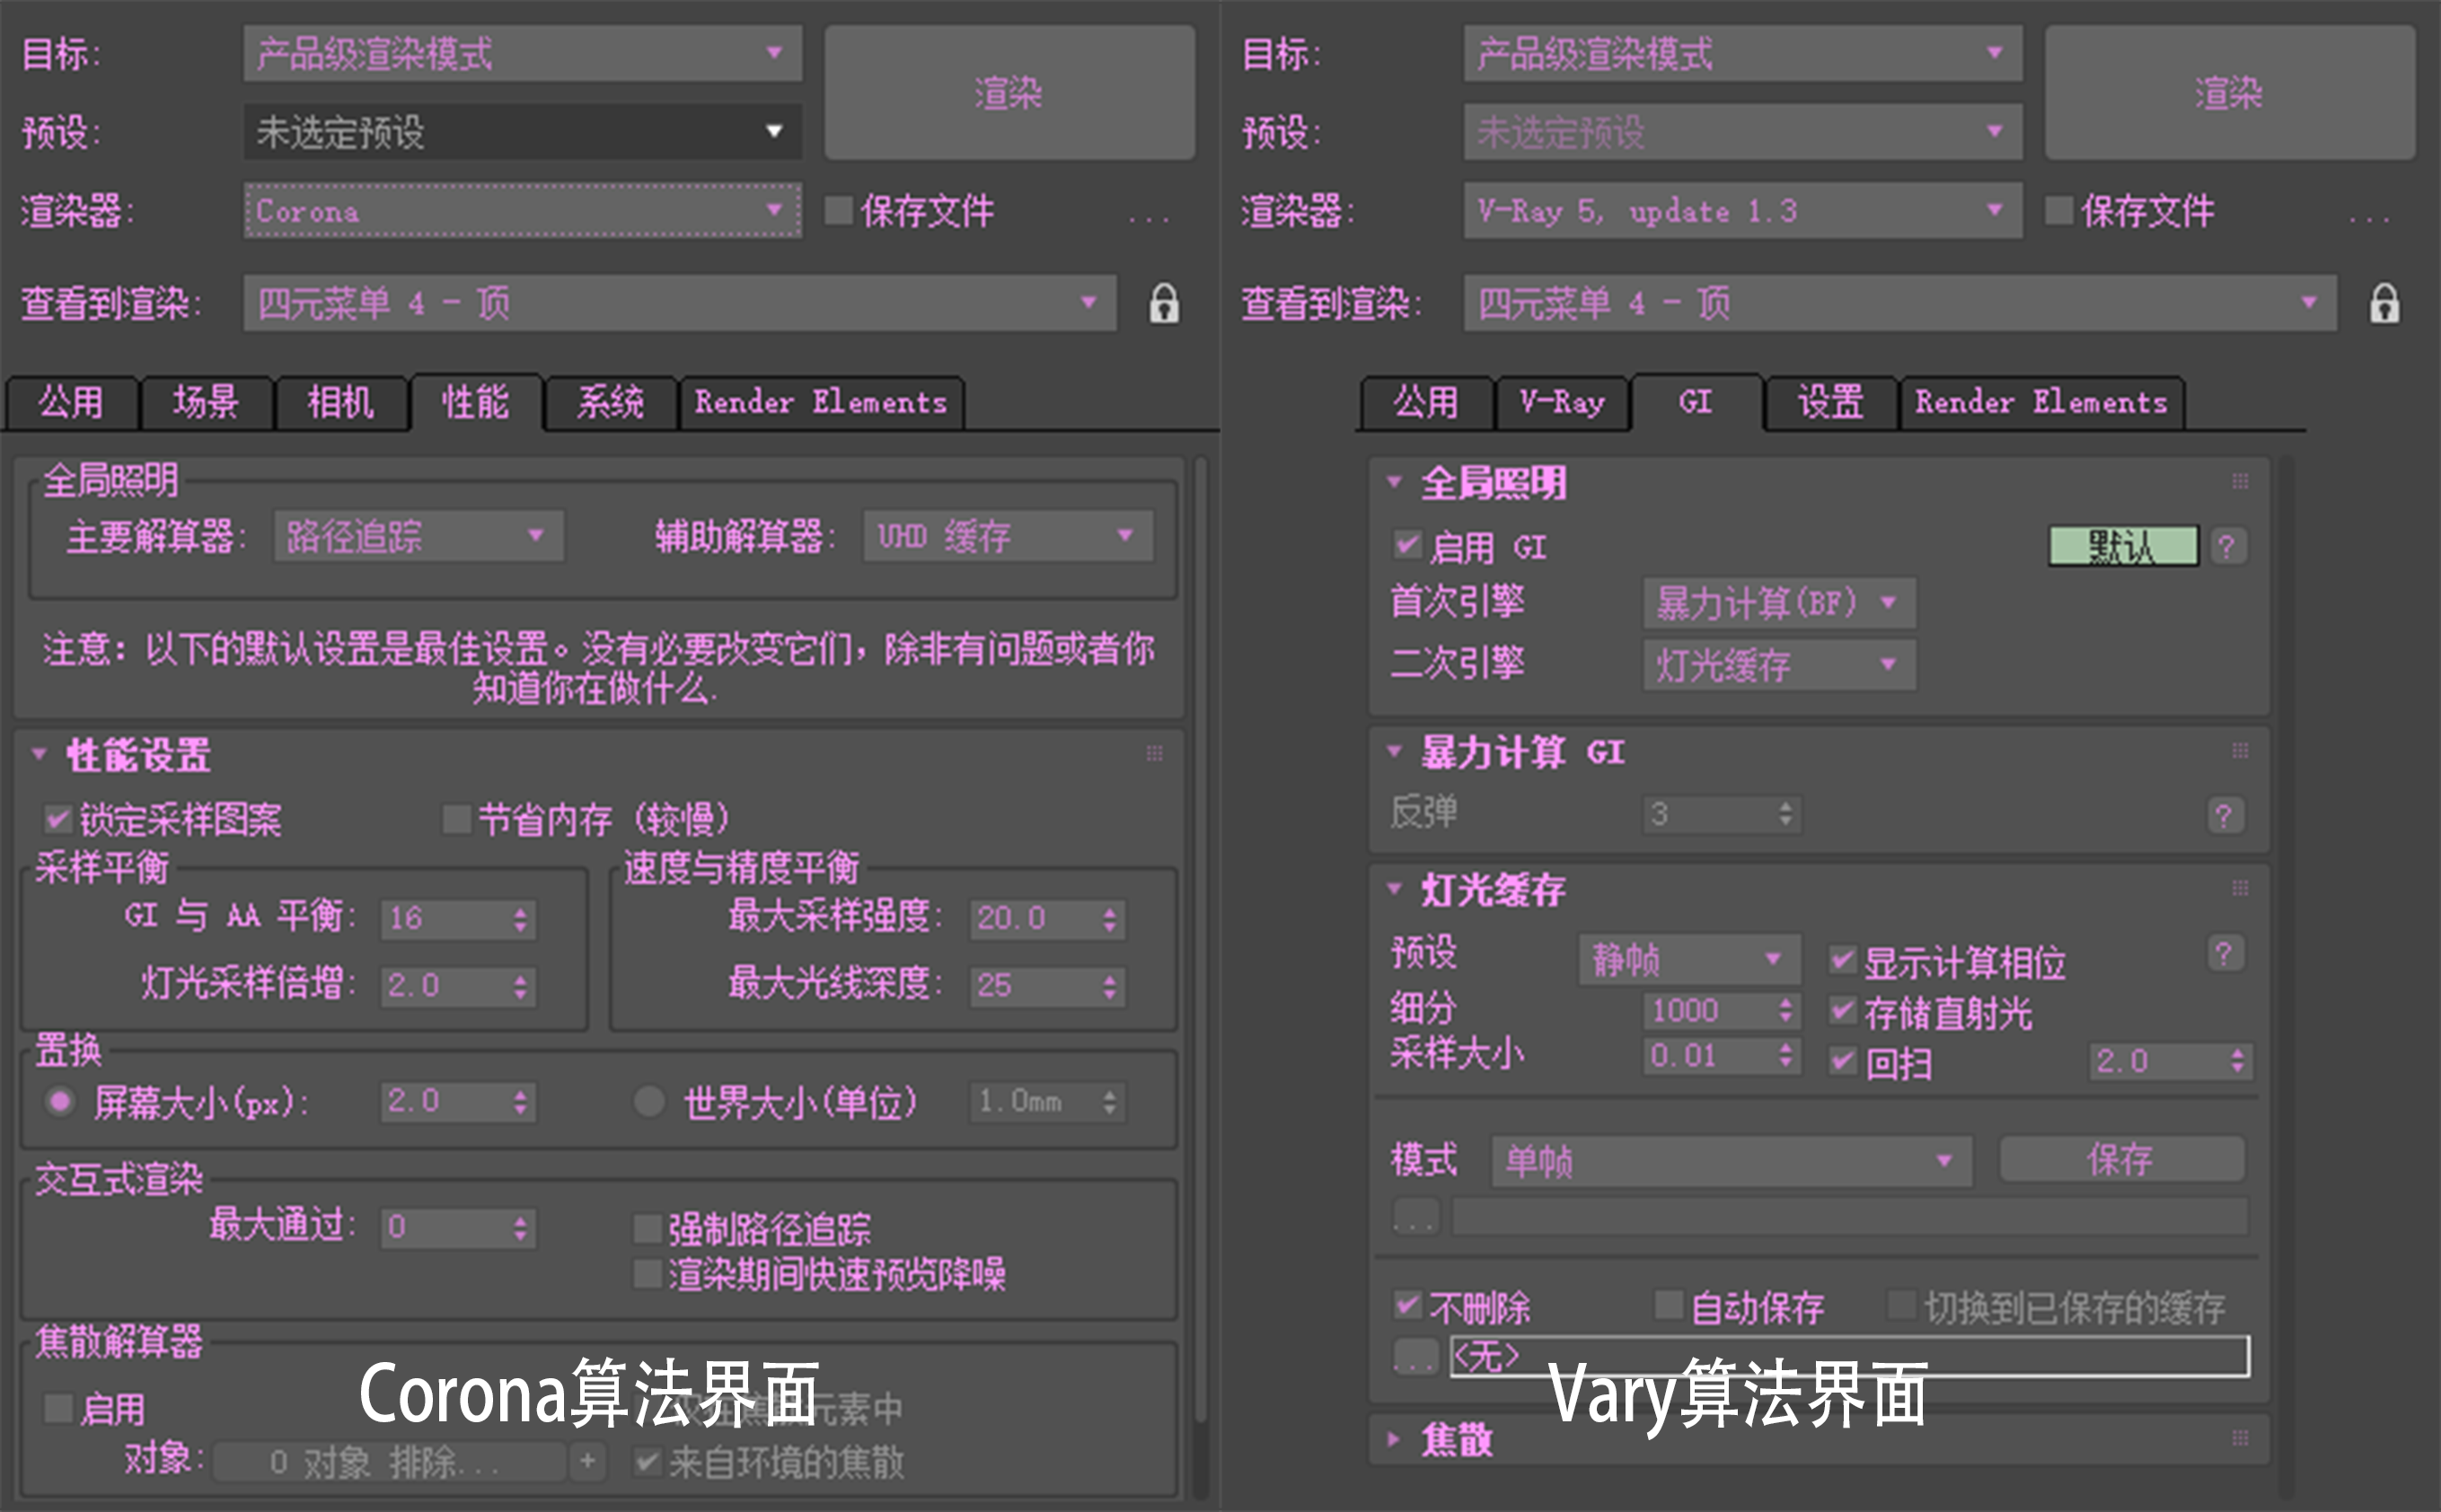Open 未选定预设 dropdown in Corona panel

(523, 131)
